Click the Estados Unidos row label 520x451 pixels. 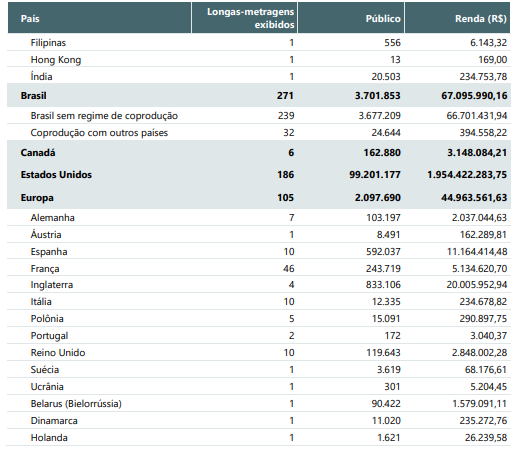(x=56, y=175)
